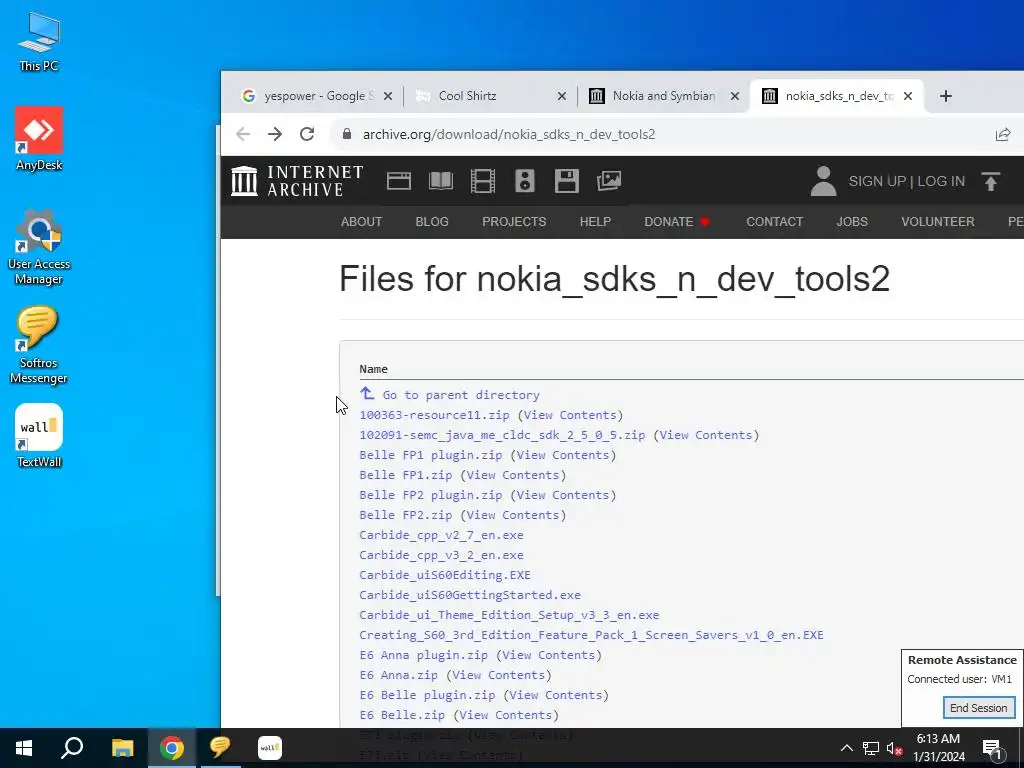Screen dimensions: 1024x768
Task: Click the muted volume tray icon
Action: 894,748
